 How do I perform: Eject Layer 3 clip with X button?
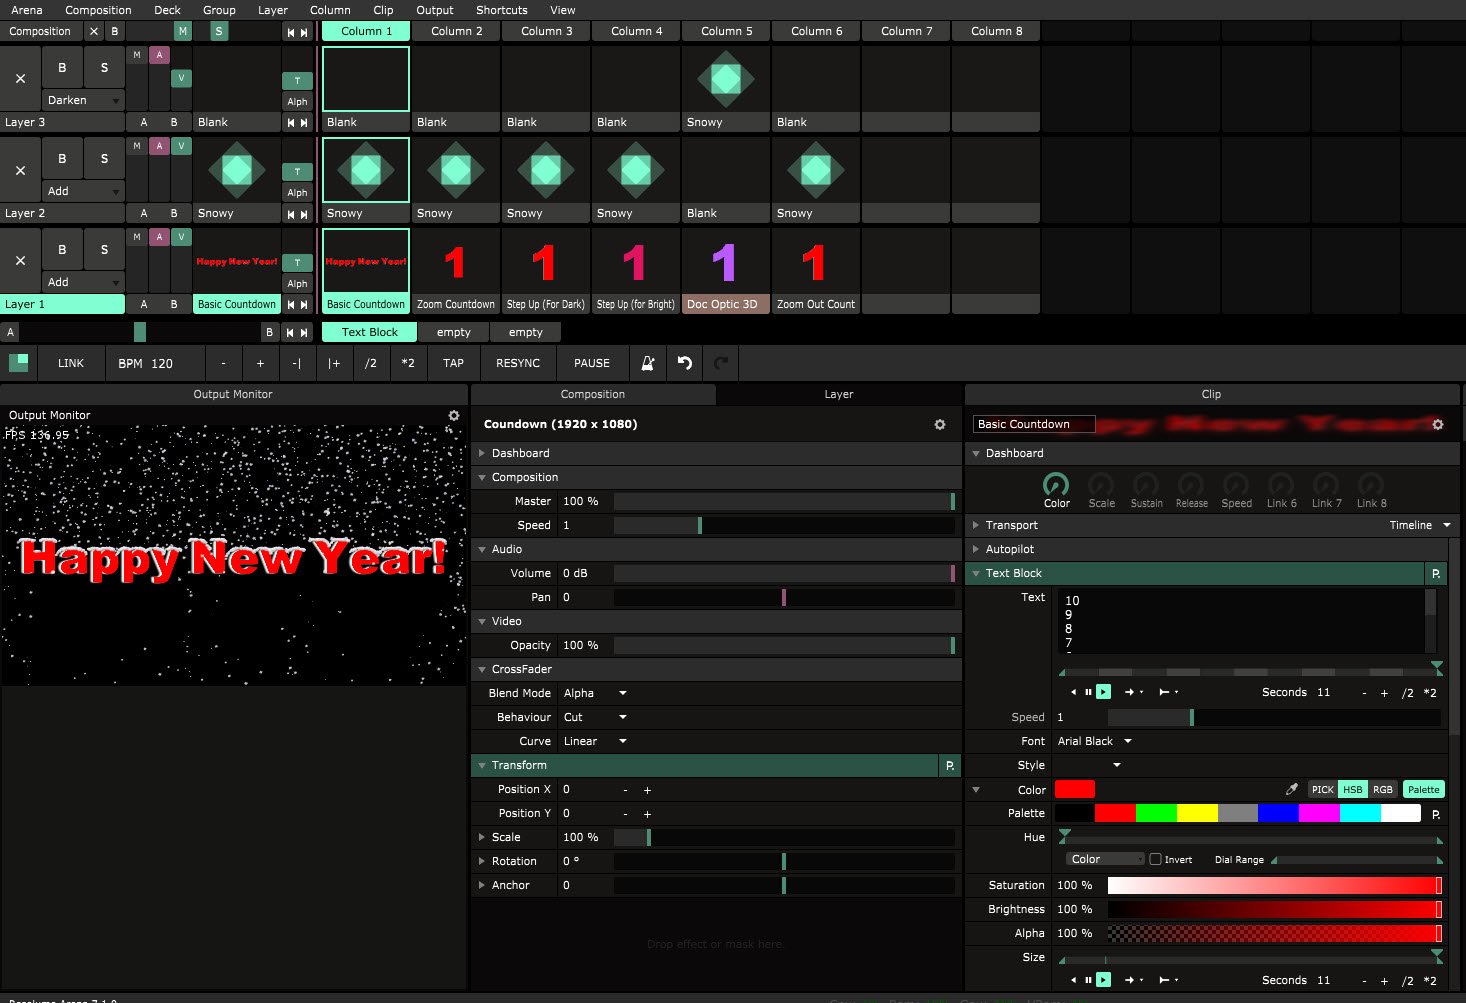point(20,78)
